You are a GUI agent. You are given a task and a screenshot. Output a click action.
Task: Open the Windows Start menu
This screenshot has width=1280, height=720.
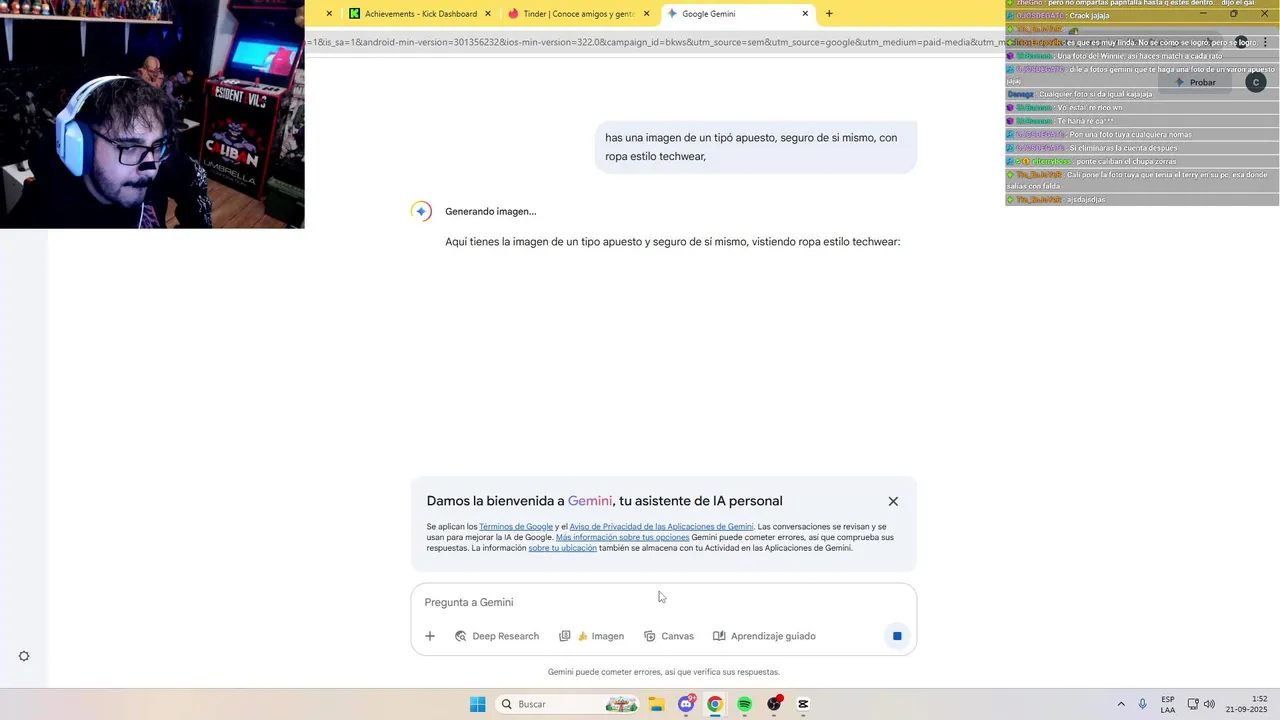point(478,704)
